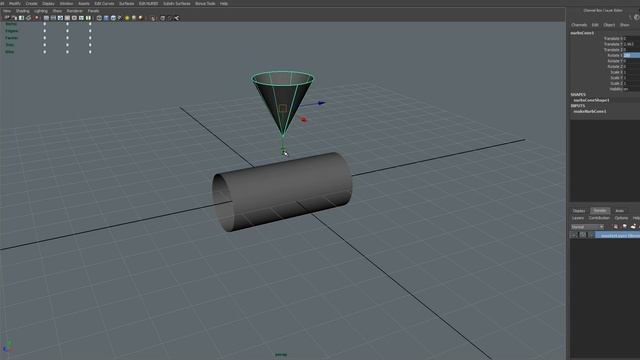
Task: Click the makeNurbCone1 input node
Action: click(x=590, y=111)
